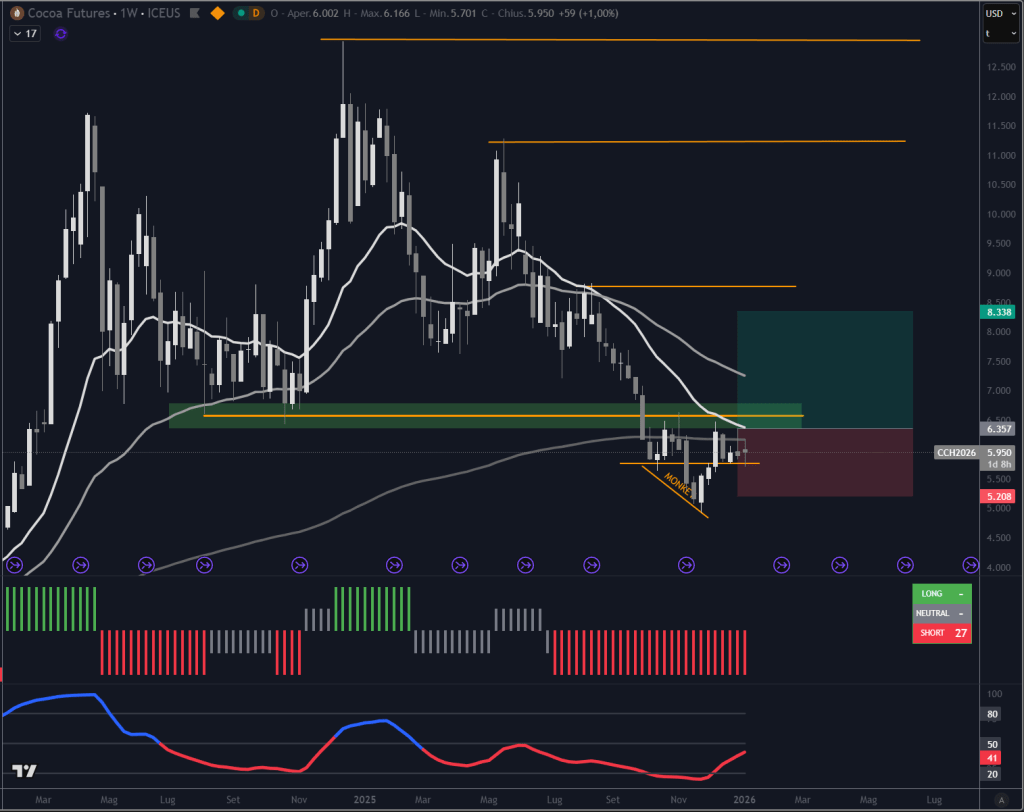
Task: Click the 41 value on the RSI scale
Action: pos(989,758)
